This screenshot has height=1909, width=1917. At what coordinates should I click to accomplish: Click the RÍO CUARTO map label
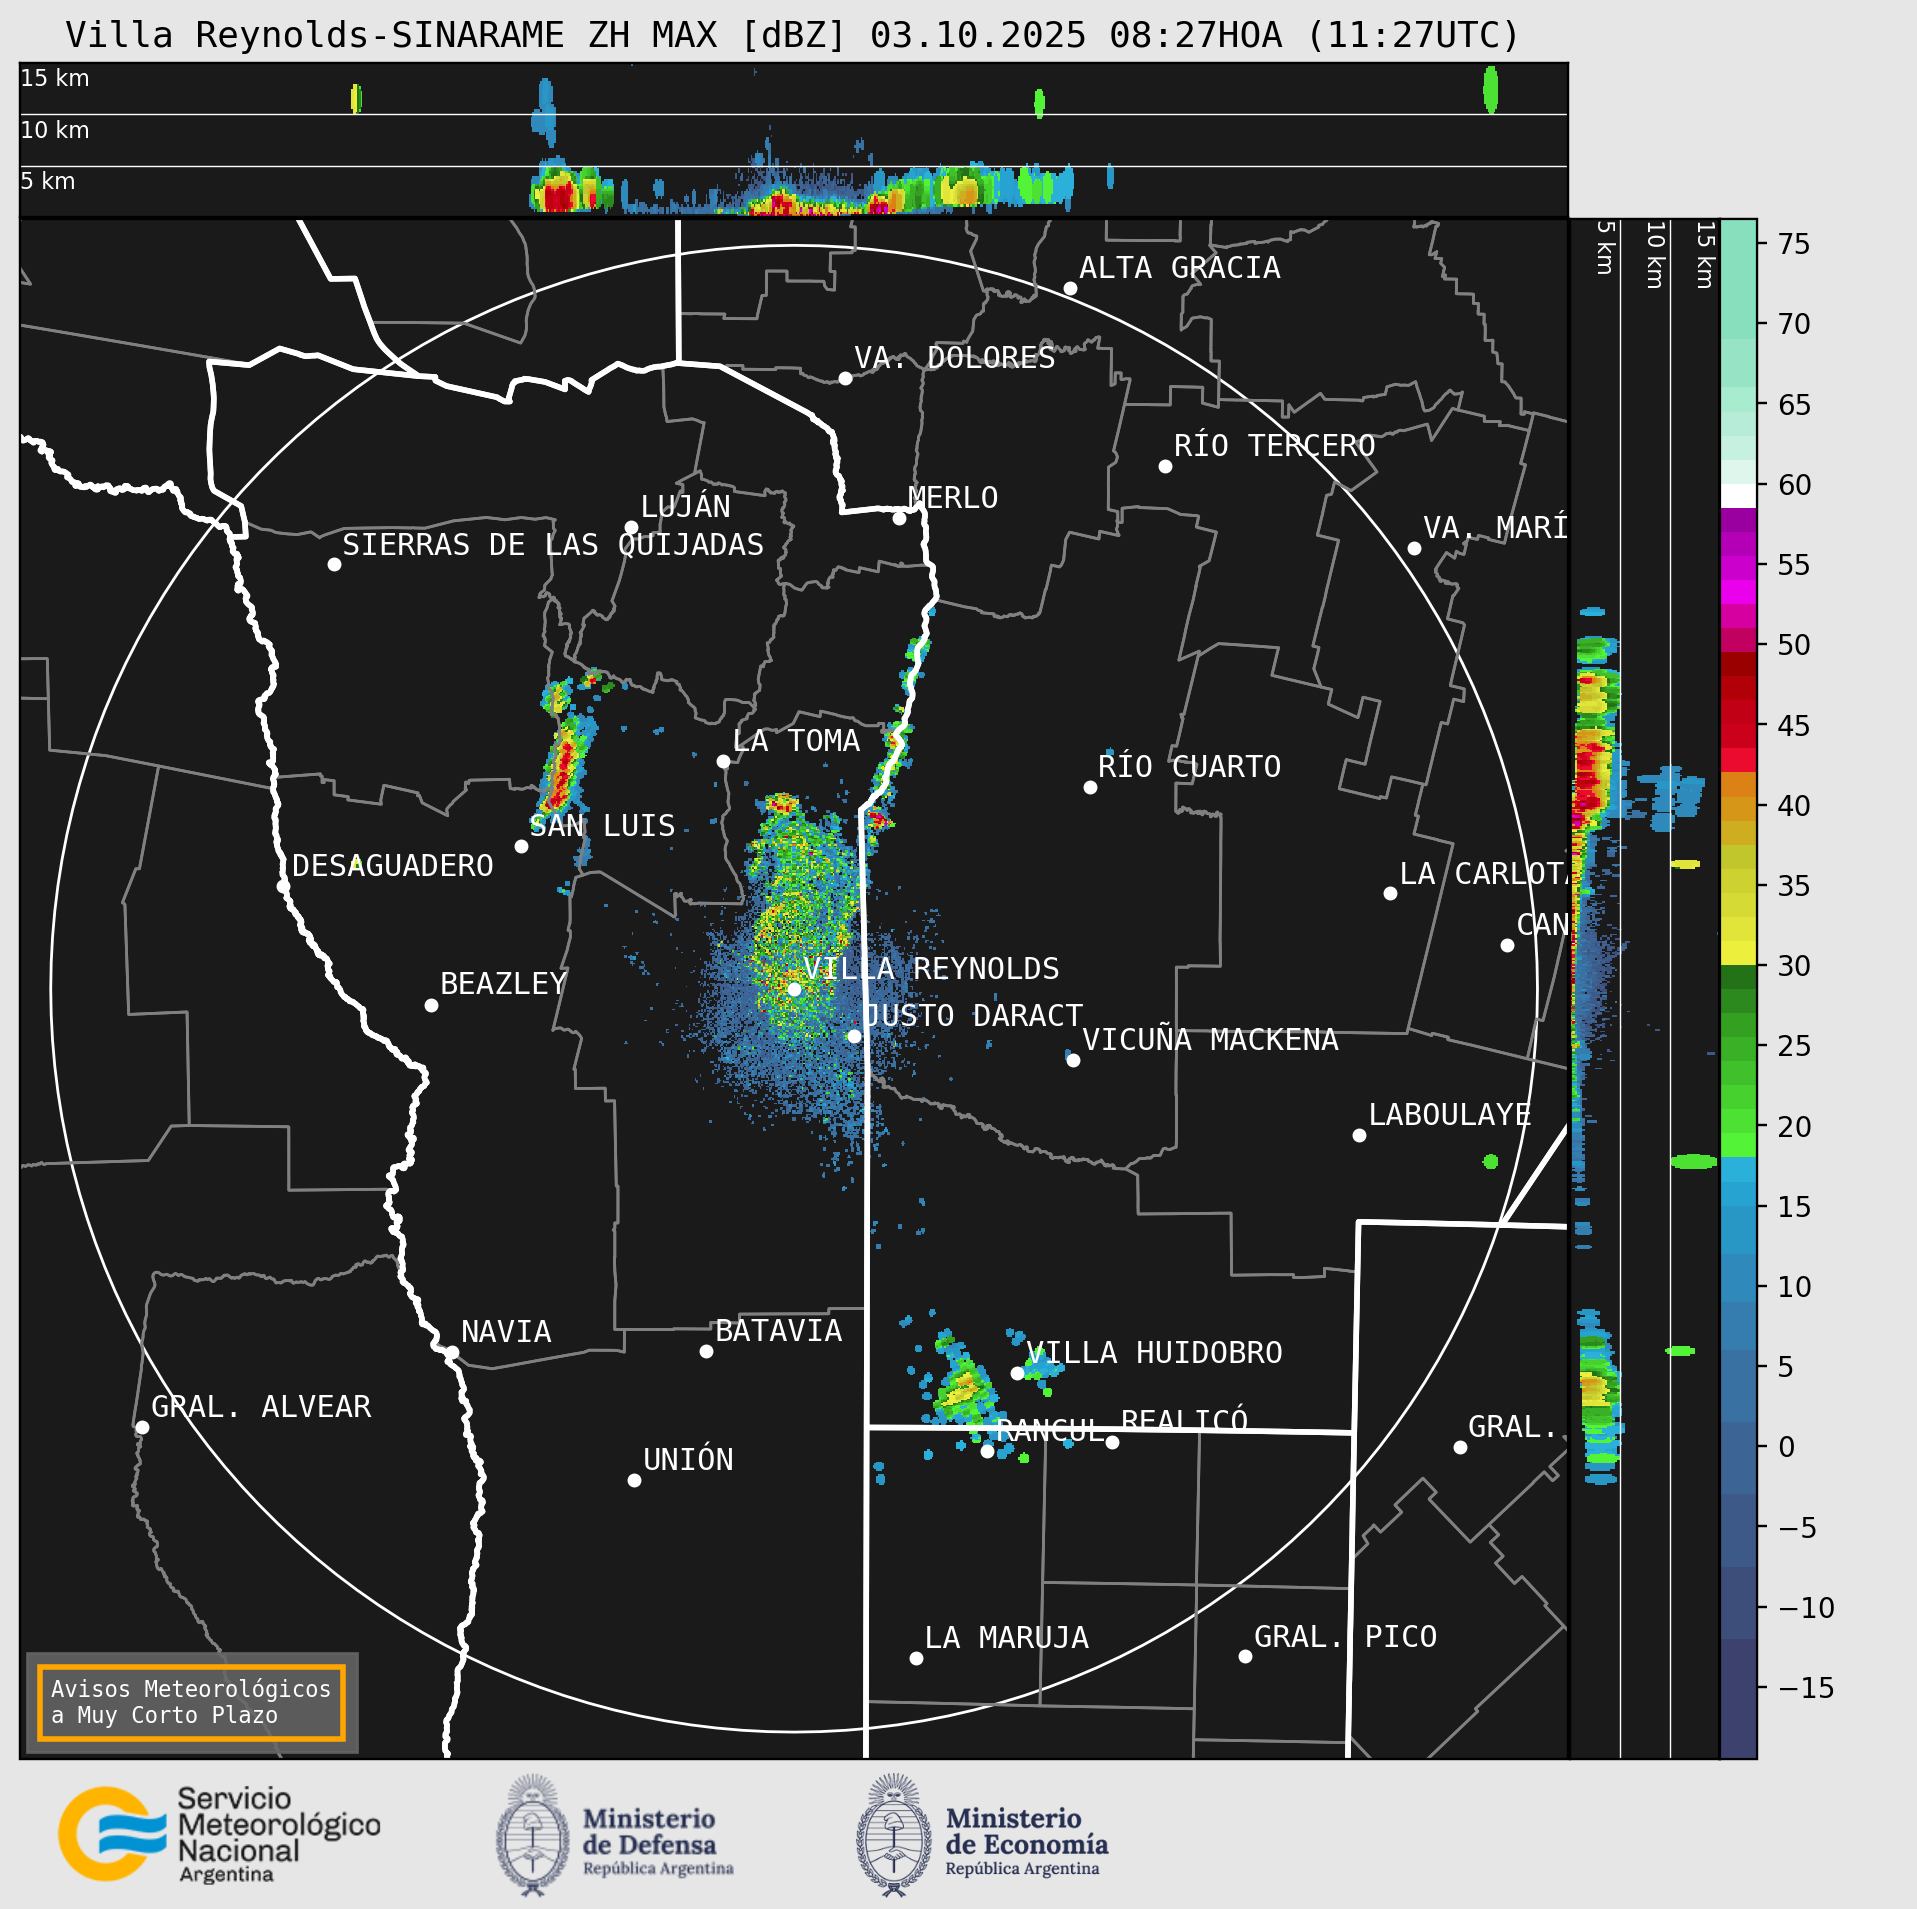pyautogui.click(x=1189, y=767)
